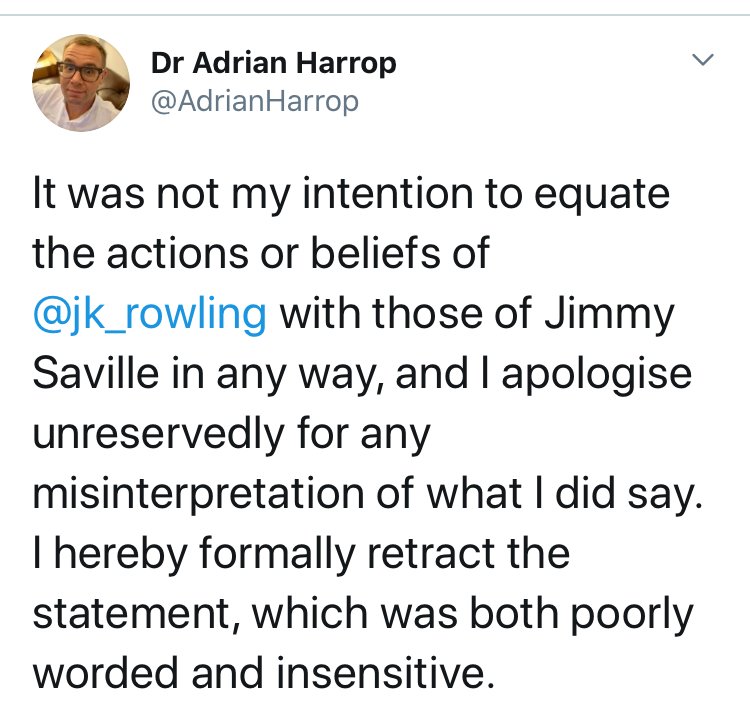Screen dimensions: 750x722
Task: Click the word 'hereby' in the tweet
Action: click(x=120, y=555)
